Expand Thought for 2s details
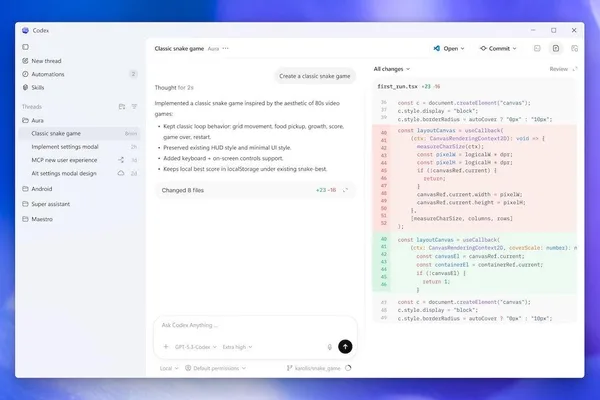The image size is (600, 400). tap(174, 88)
